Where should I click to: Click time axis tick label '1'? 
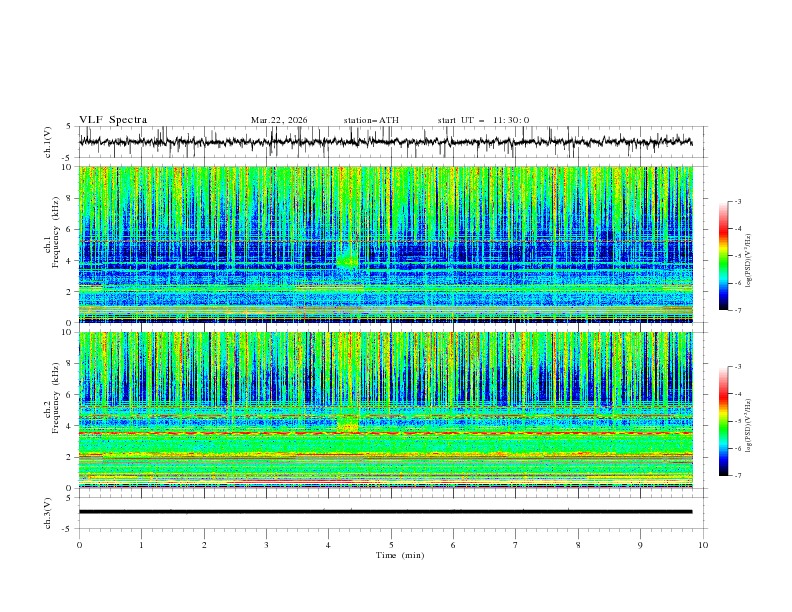click(141, 545)
